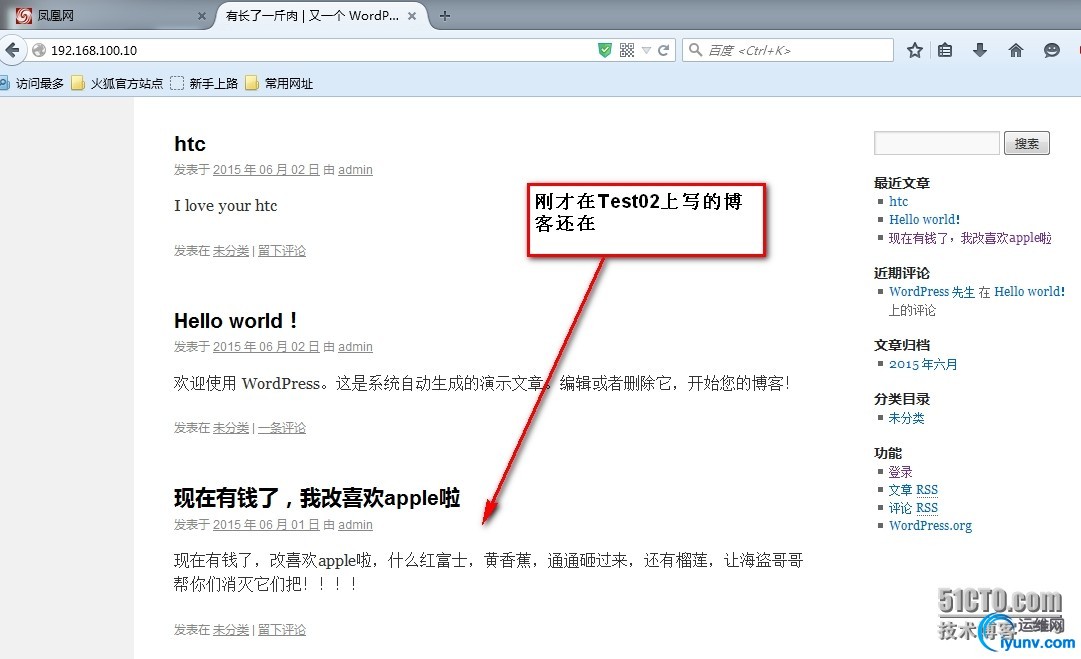
Task: Open the QR code icon in address bar
Action: [x=627, y=50]
